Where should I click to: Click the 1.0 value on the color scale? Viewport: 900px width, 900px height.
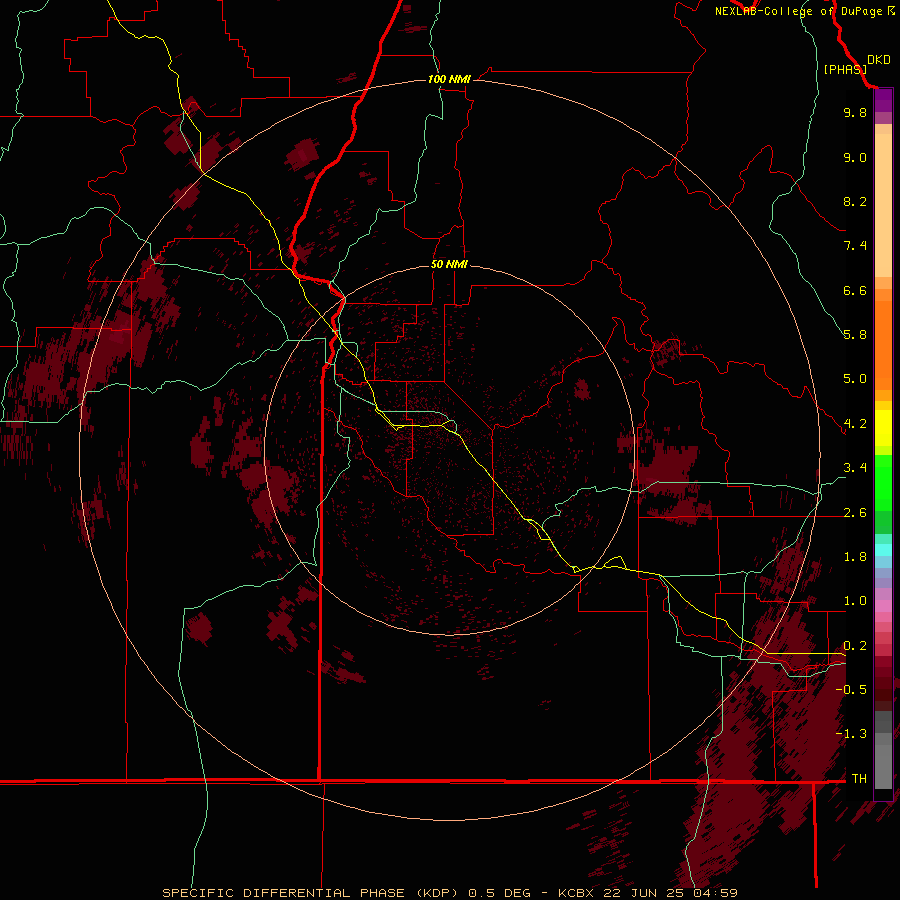tap(855, 601)
